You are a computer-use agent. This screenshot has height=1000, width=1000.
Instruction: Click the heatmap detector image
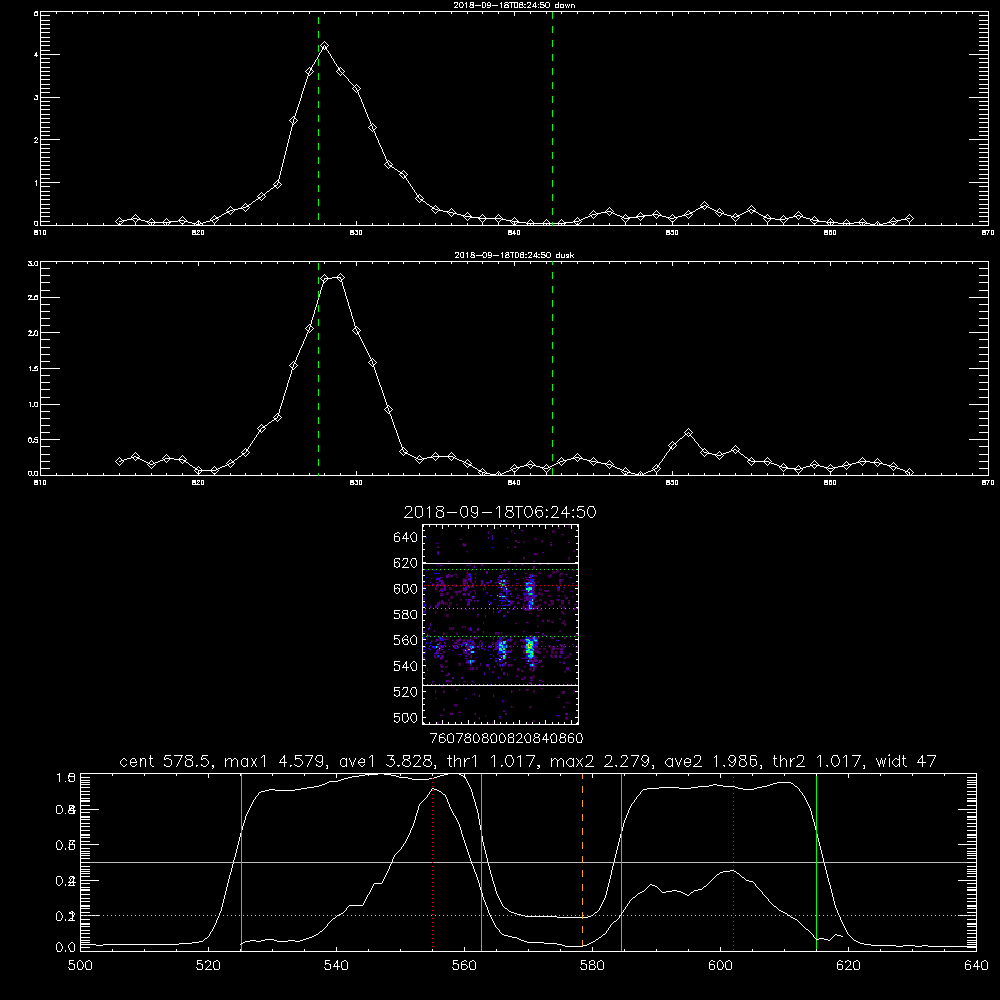[x=500, y=624]
